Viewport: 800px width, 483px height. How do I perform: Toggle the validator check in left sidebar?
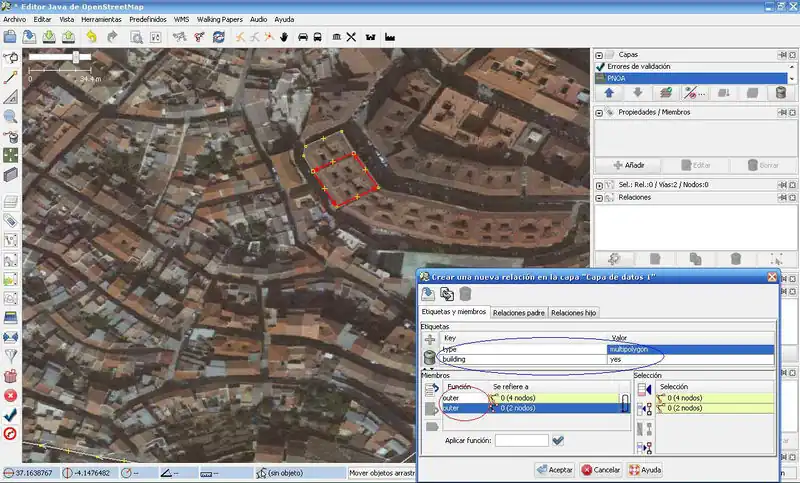pos(11,414)
